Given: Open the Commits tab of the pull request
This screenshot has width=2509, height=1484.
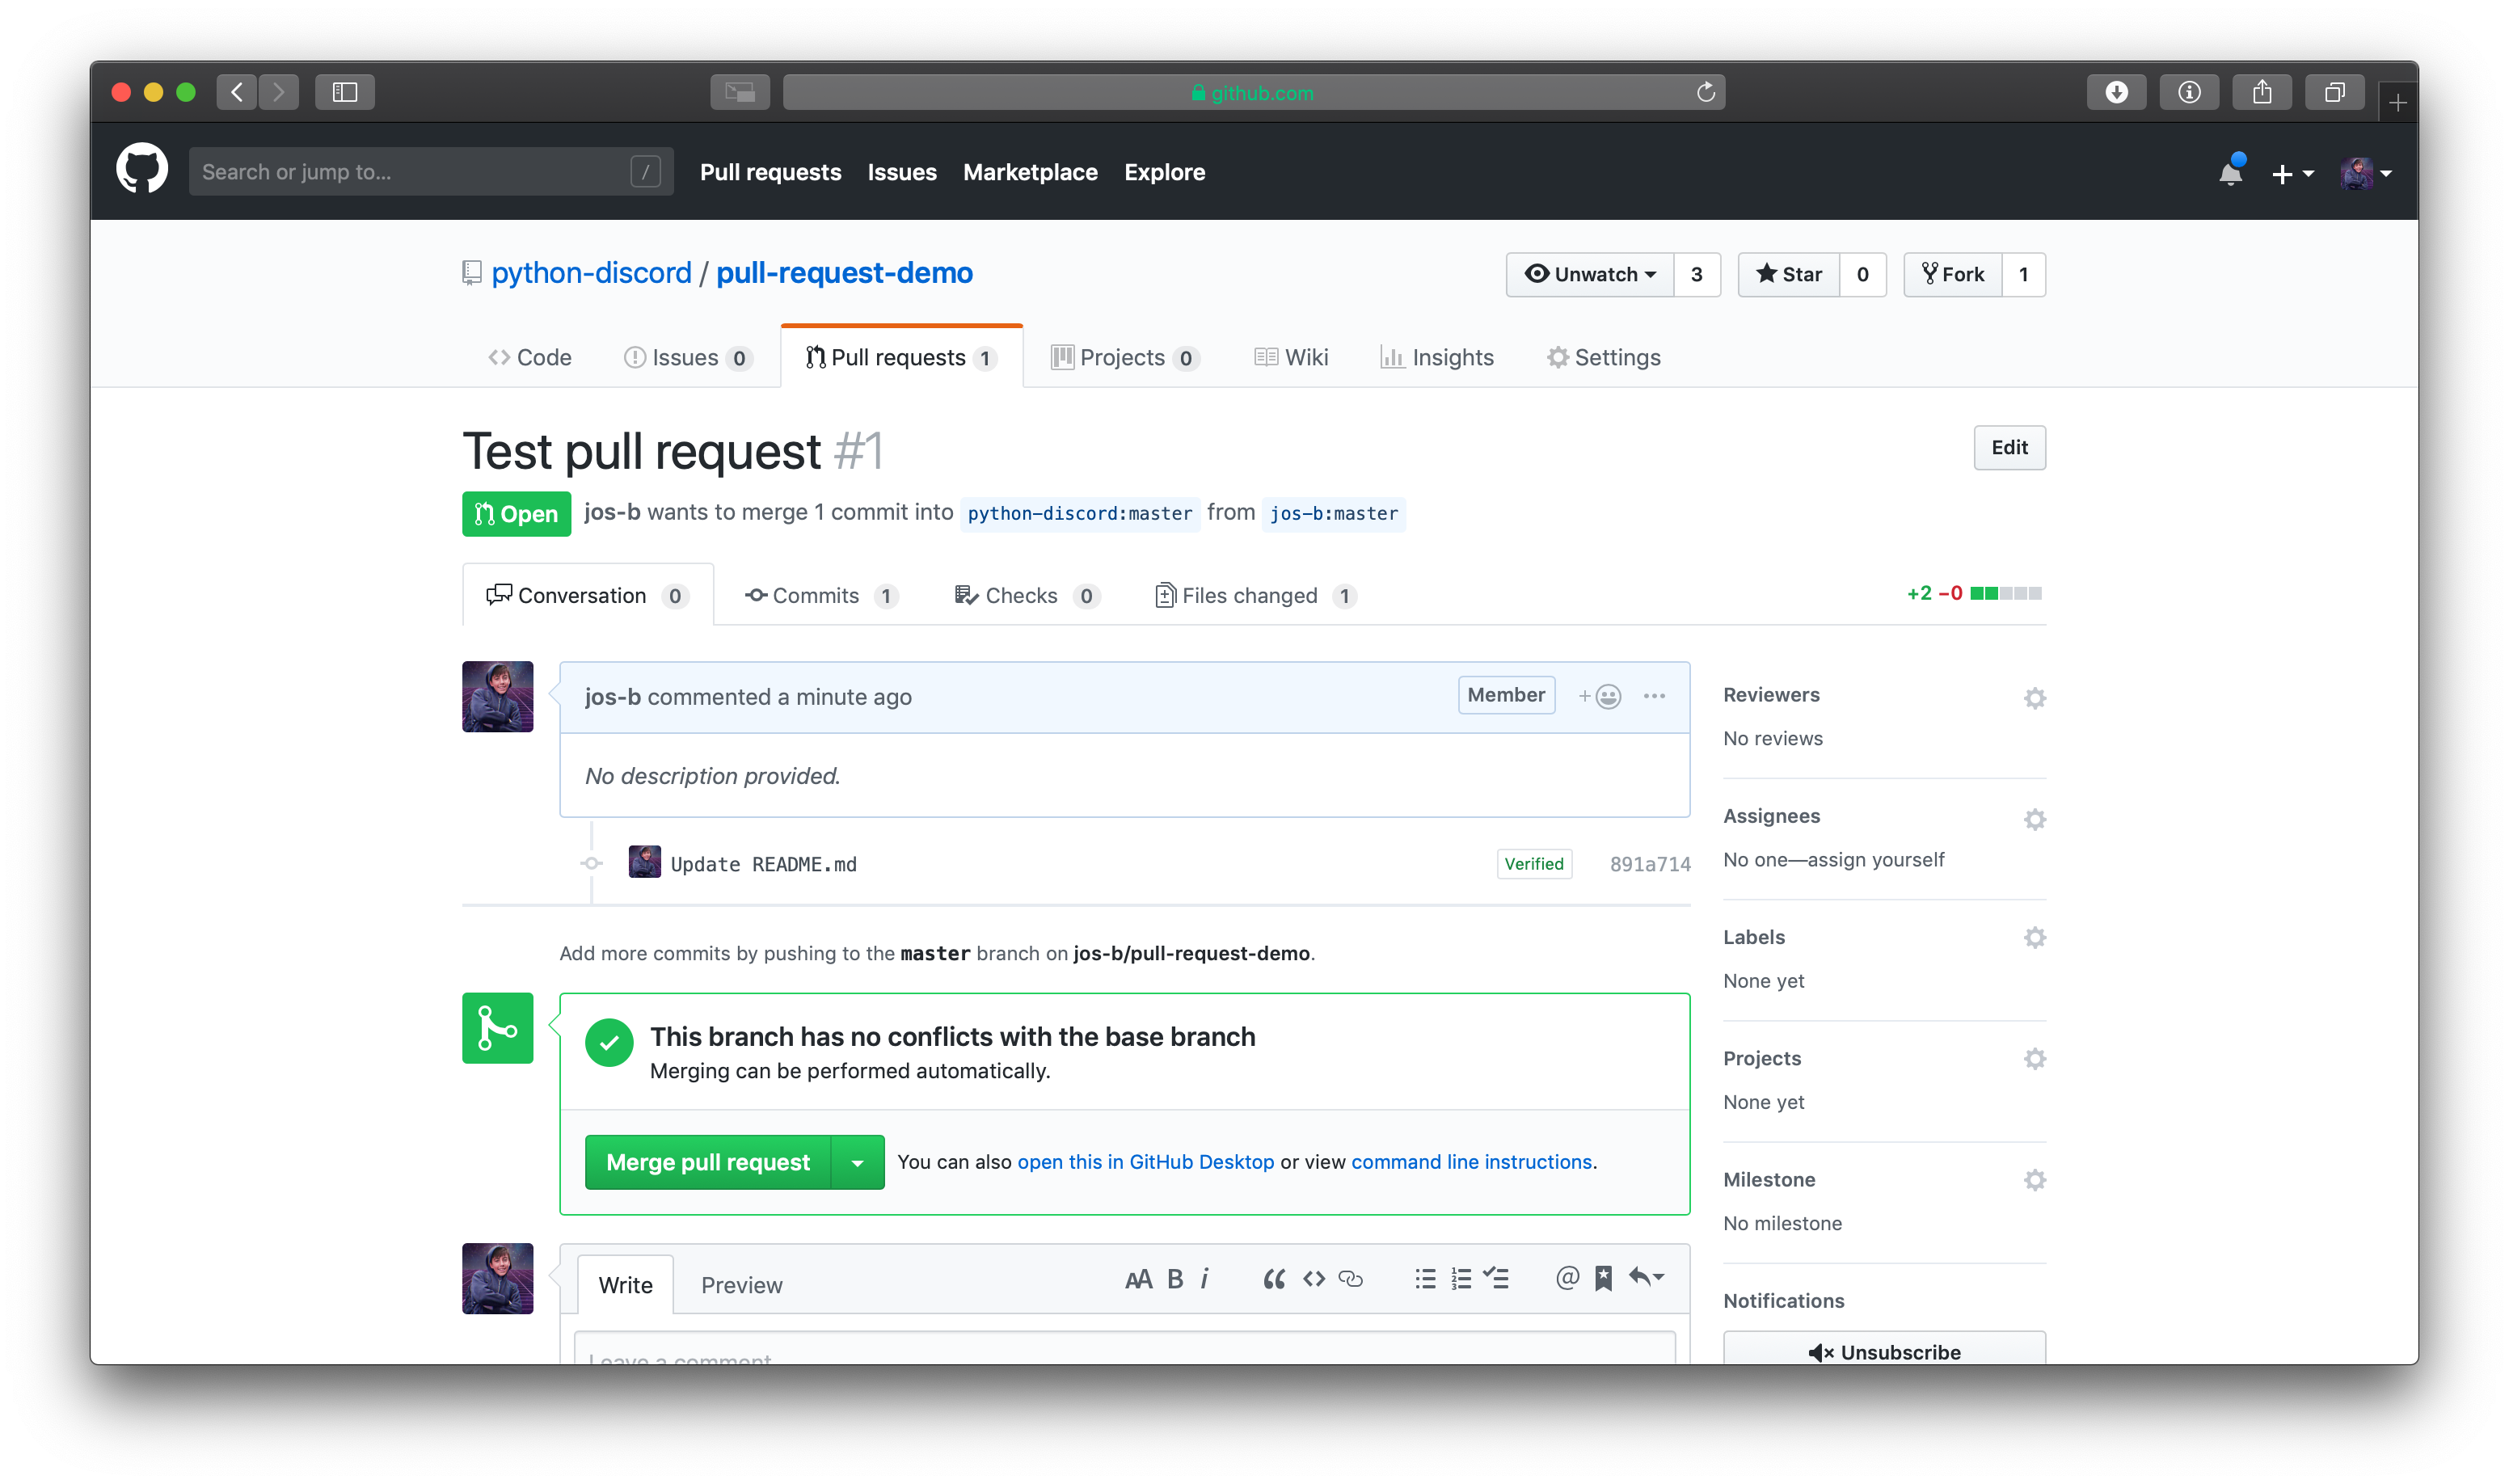Looking at the screenshot, I should coord(821,595).
